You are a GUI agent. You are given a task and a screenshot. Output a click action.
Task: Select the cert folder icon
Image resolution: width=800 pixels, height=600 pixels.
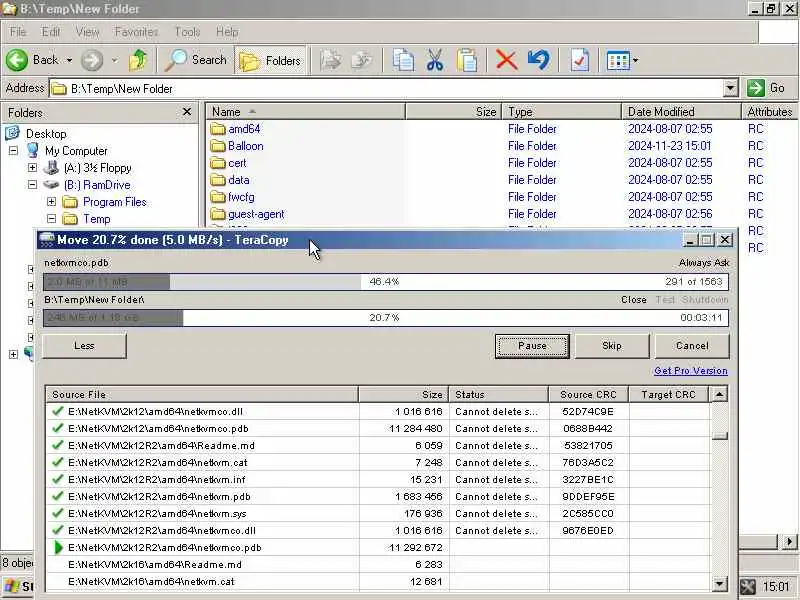tap(218, 163)
